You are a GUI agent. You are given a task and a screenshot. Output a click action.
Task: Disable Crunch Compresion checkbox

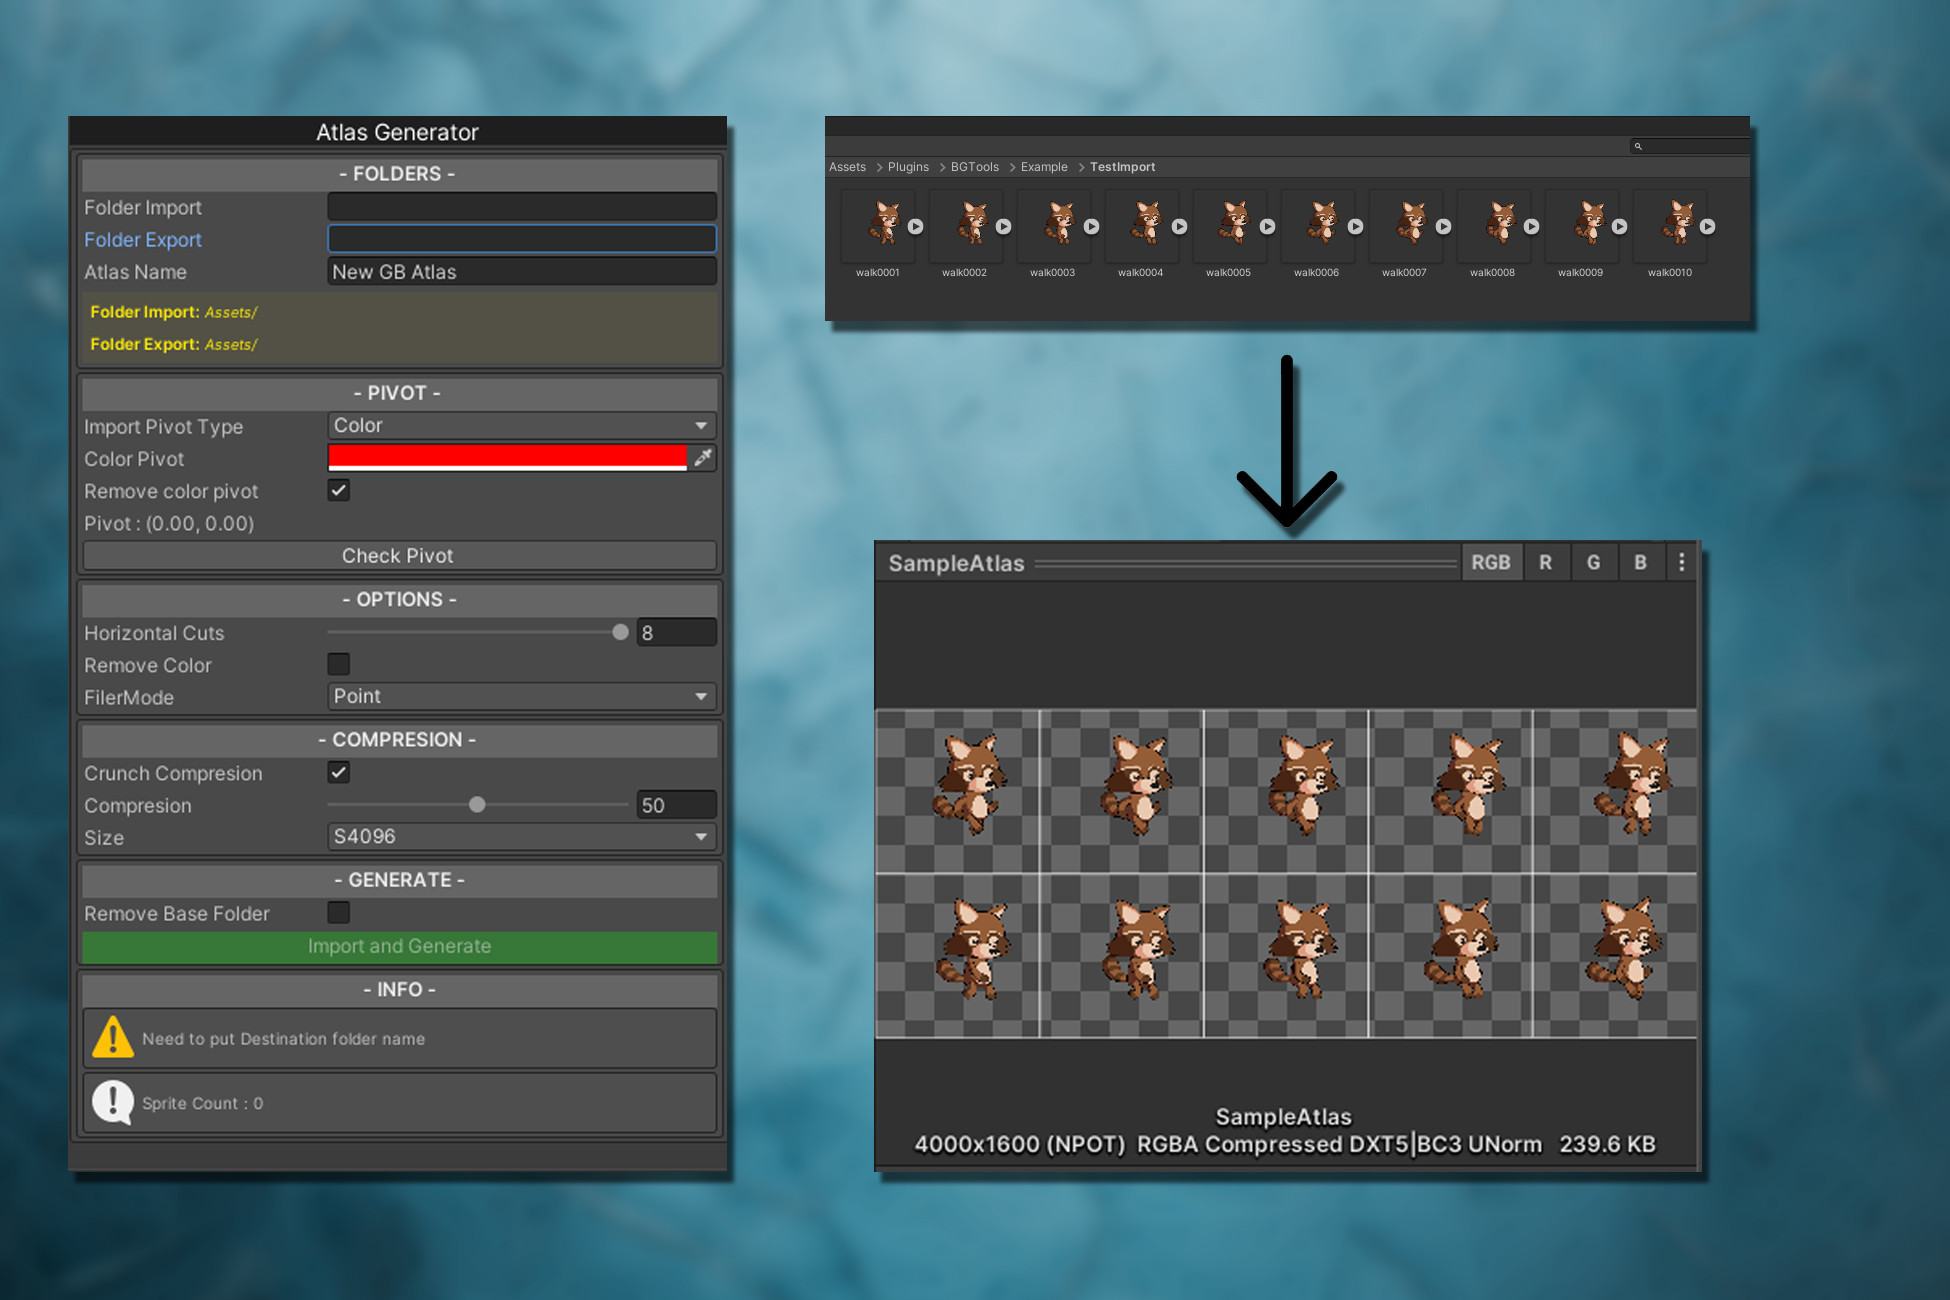(339, 772)
